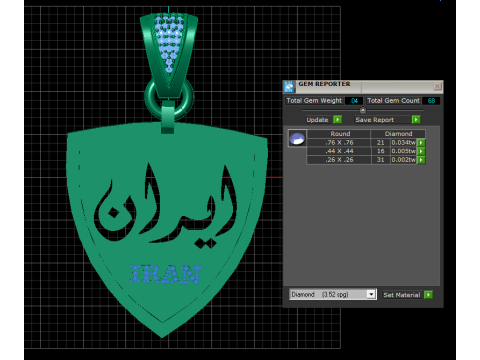The height and width of the screenshot is (360, 480).
Task: Click the green Update arrow button
Action: [338, 119]
